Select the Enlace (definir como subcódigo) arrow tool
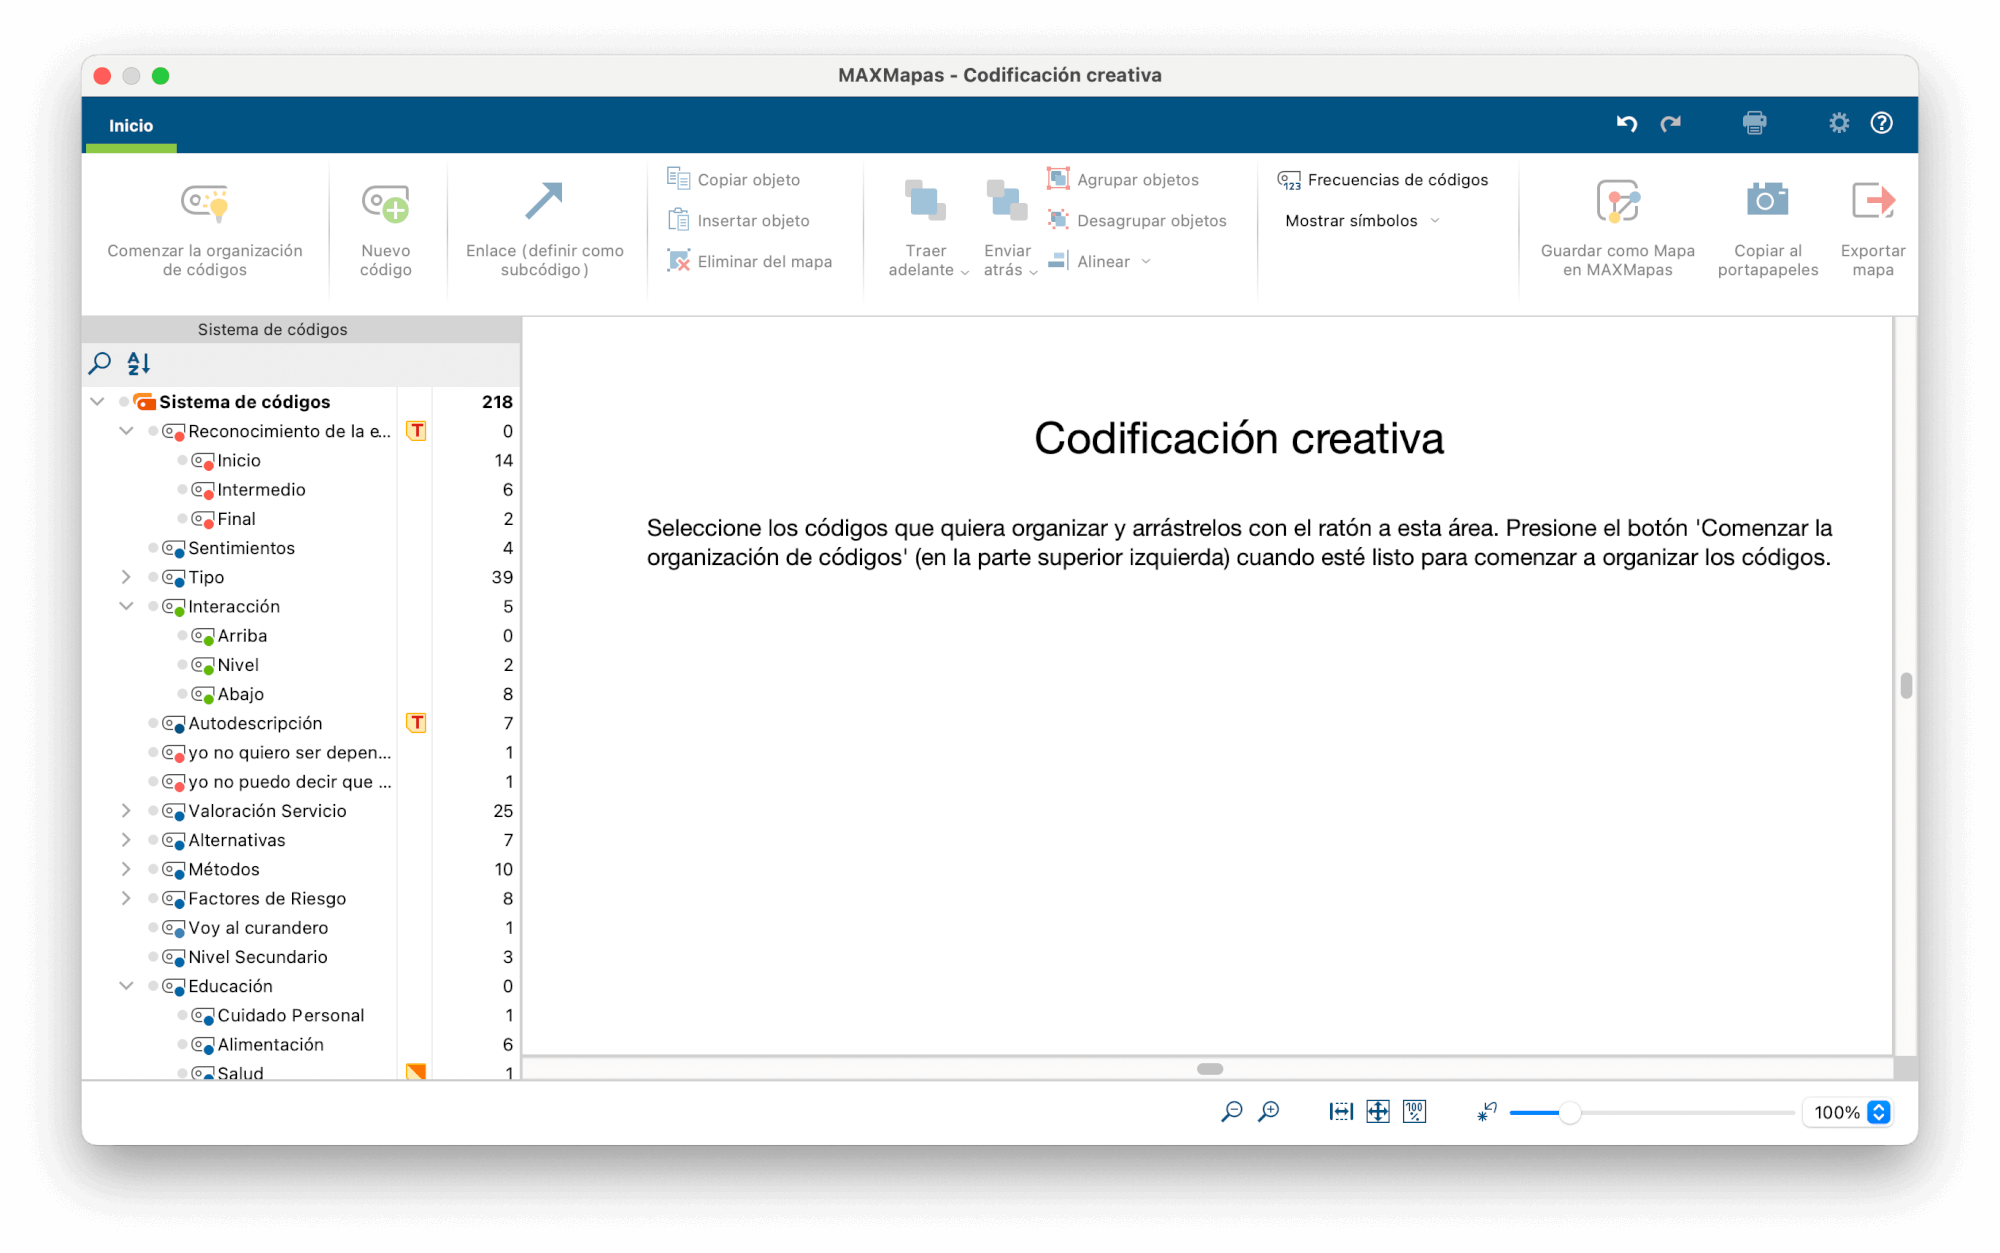The image size is (2000, 1253). 544,201
